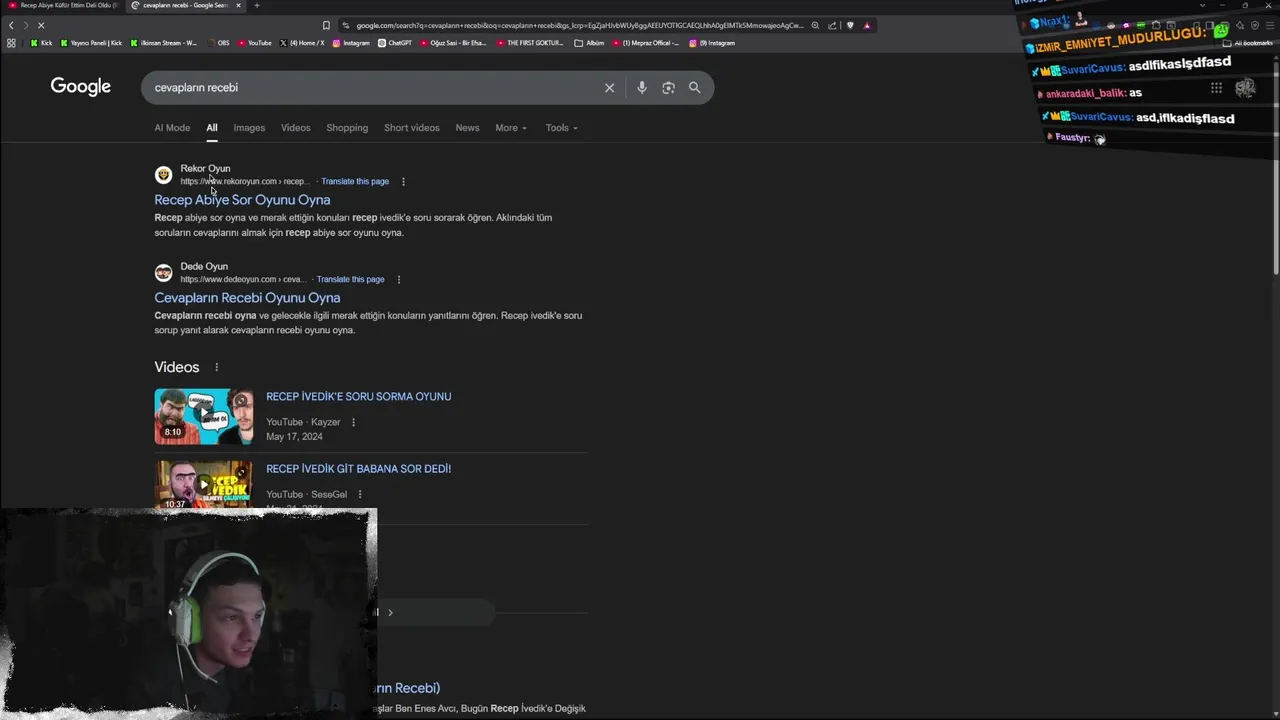Open options for the SeseGel video result
The height and width of the screenshot is (720, 1280).
[x=360, y=494]
